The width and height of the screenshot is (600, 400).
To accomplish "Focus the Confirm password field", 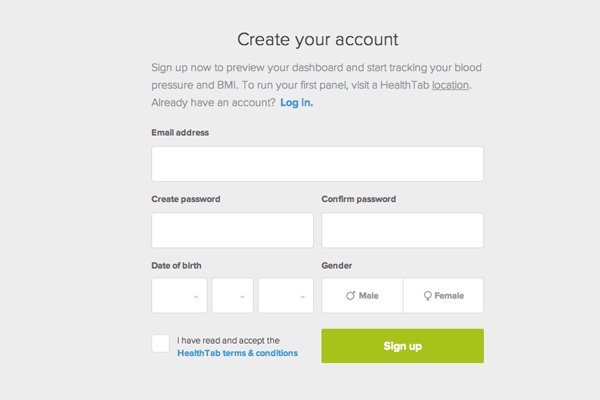I will pos(403,230).
